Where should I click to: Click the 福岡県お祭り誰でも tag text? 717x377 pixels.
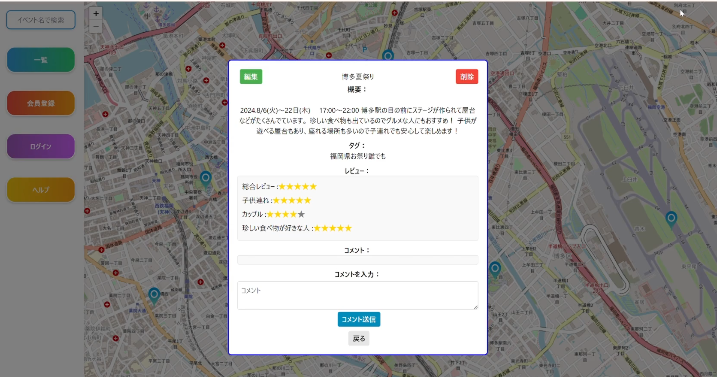click(x=358, y=156)
